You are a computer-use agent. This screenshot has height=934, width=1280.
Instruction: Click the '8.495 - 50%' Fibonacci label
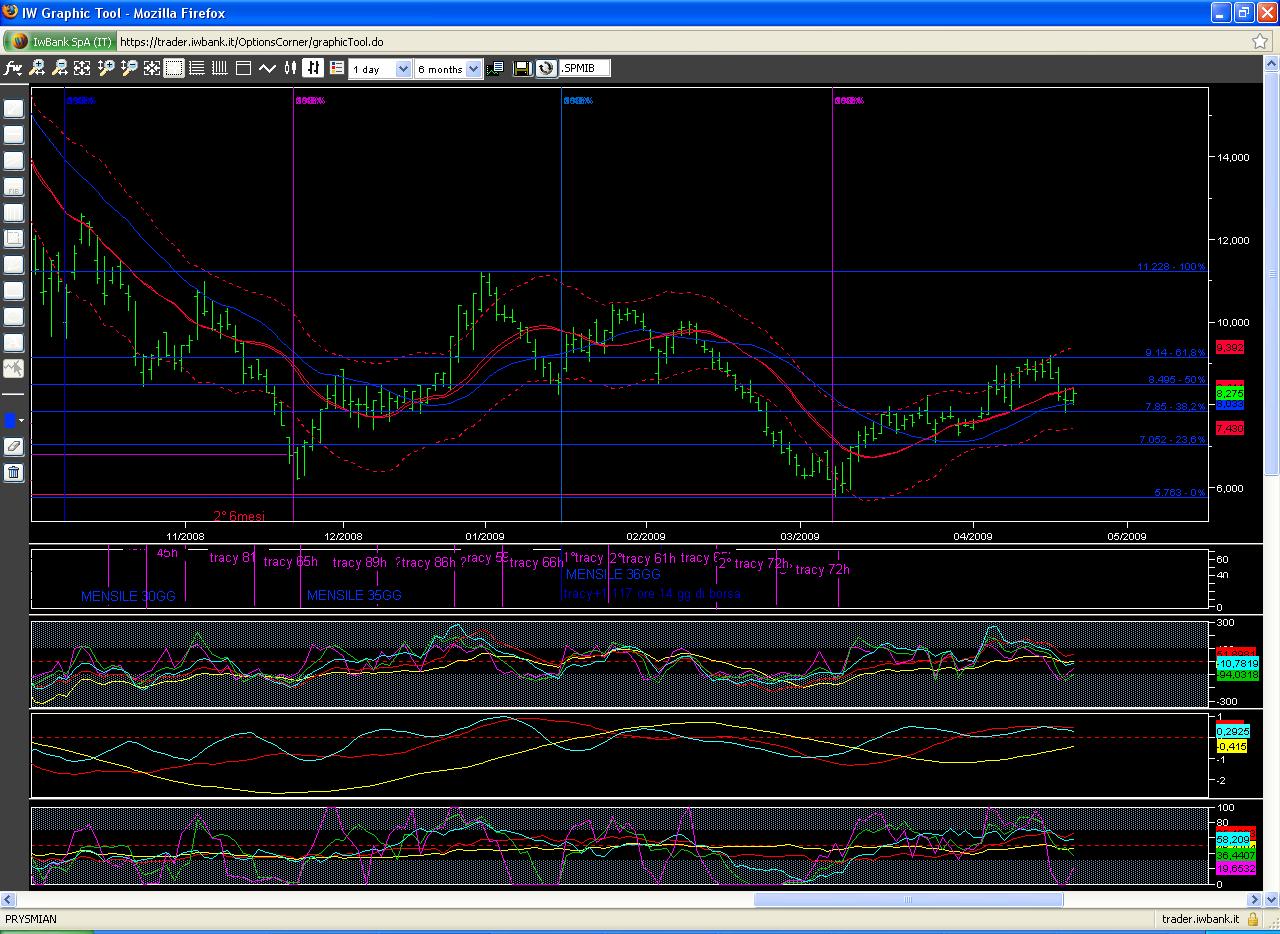[x=1175, y=380]
